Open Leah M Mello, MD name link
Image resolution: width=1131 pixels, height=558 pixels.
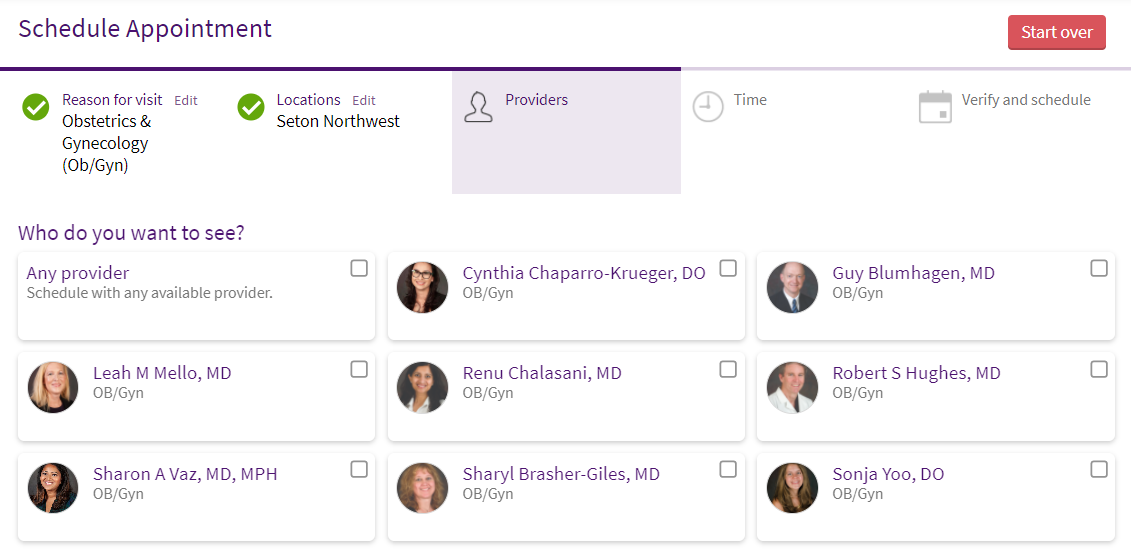pyautogui.click(x=162, y=373)
